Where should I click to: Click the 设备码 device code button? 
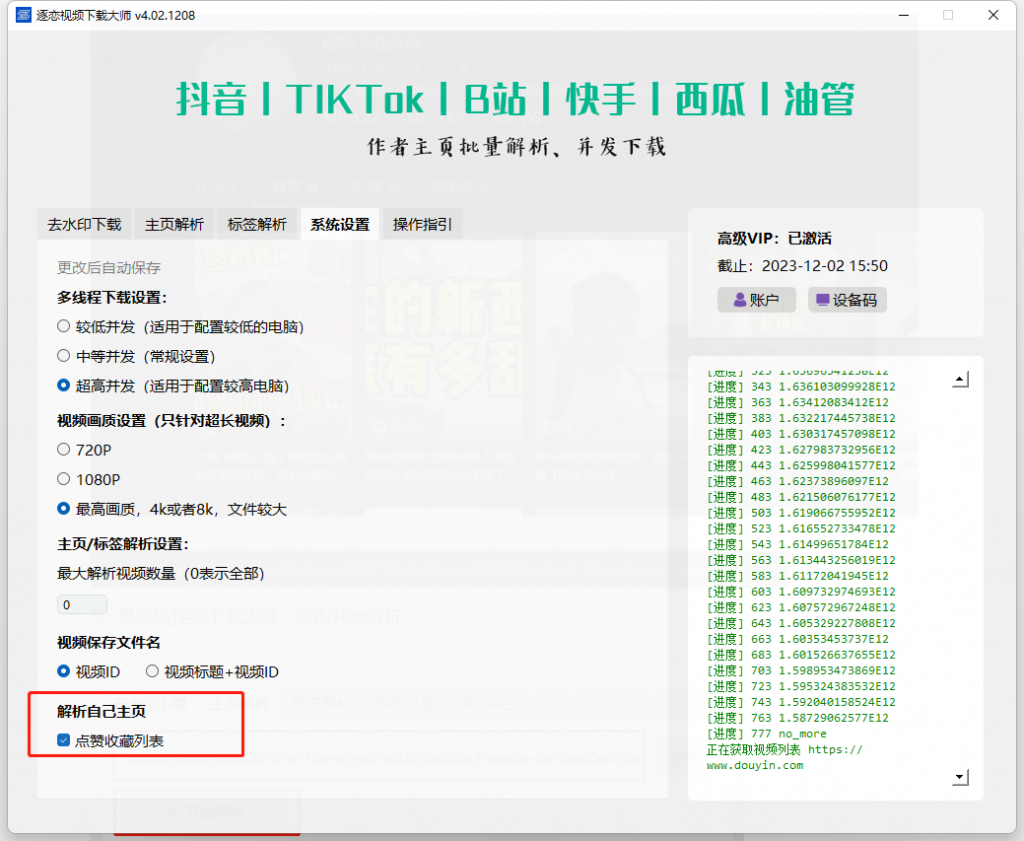tap(847, 300)
